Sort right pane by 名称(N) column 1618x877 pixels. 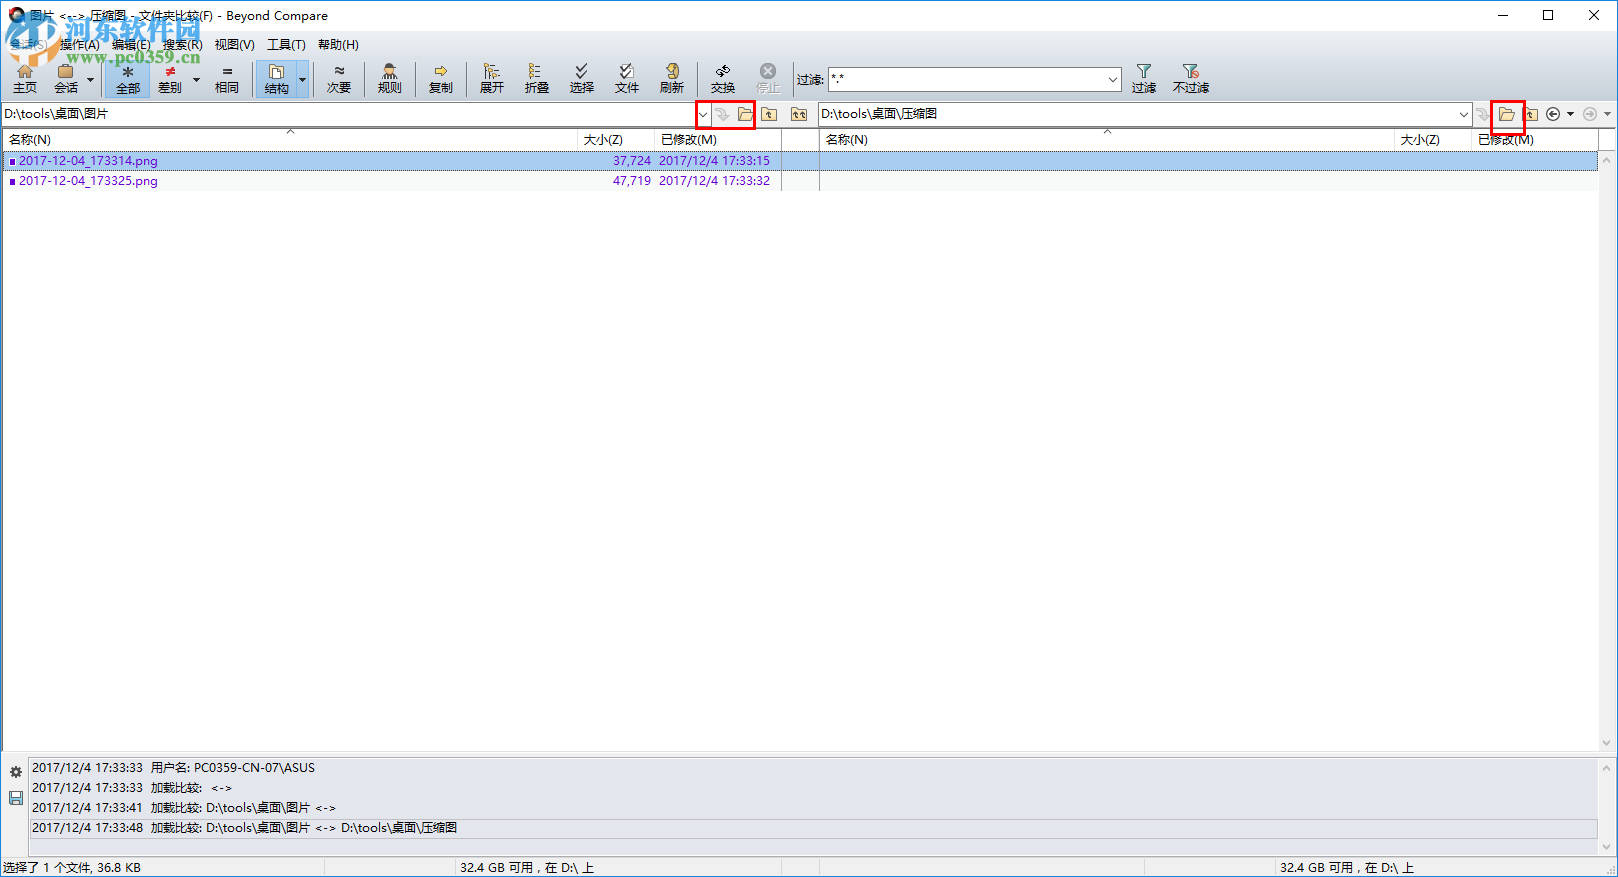pyautogui.click(x=1106, y=140)
